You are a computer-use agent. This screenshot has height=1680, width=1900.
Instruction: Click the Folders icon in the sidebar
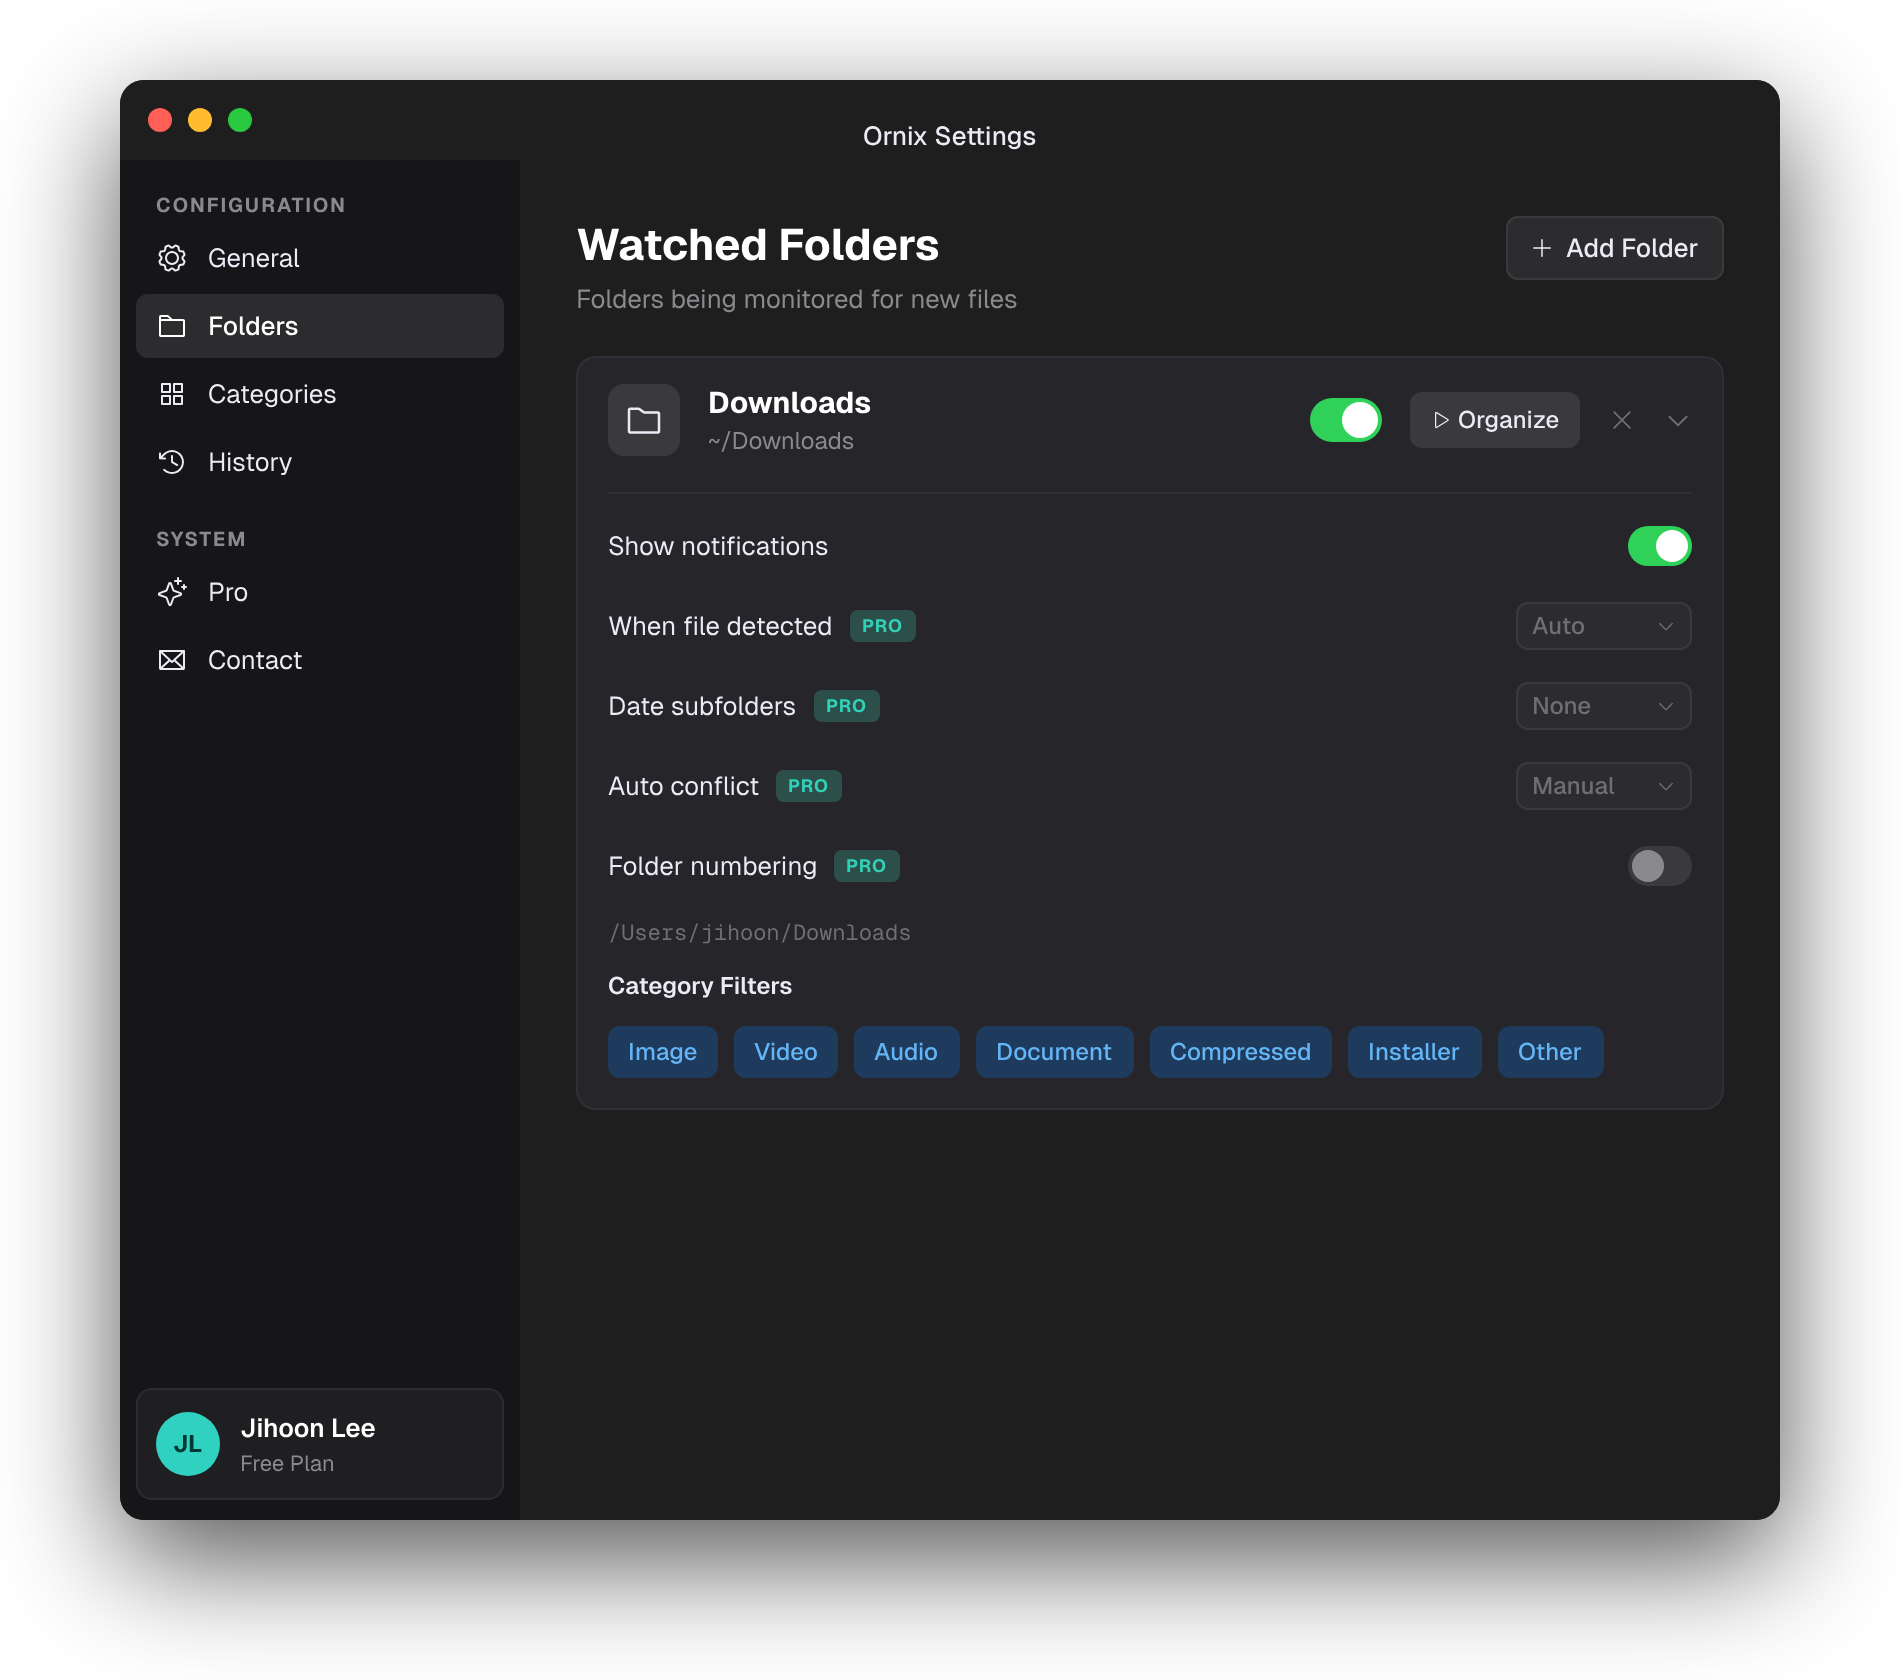172,326
